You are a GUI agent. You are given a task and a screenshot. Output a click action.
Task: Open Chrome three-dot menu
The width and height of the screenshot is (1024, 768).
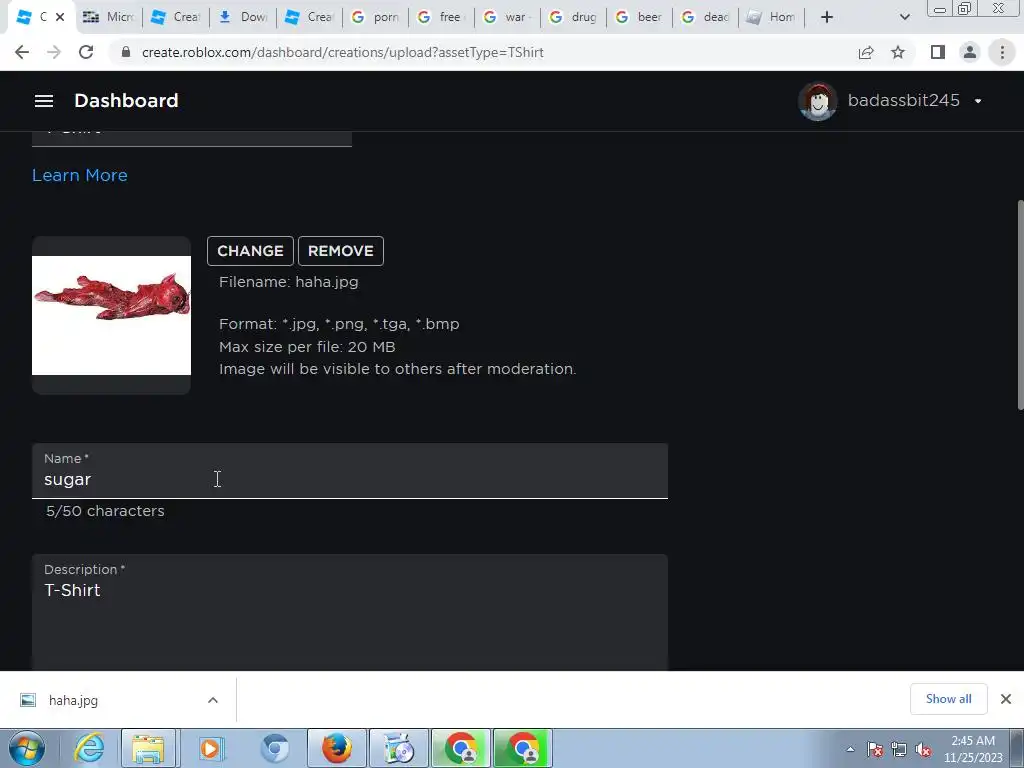(1002, 52)
